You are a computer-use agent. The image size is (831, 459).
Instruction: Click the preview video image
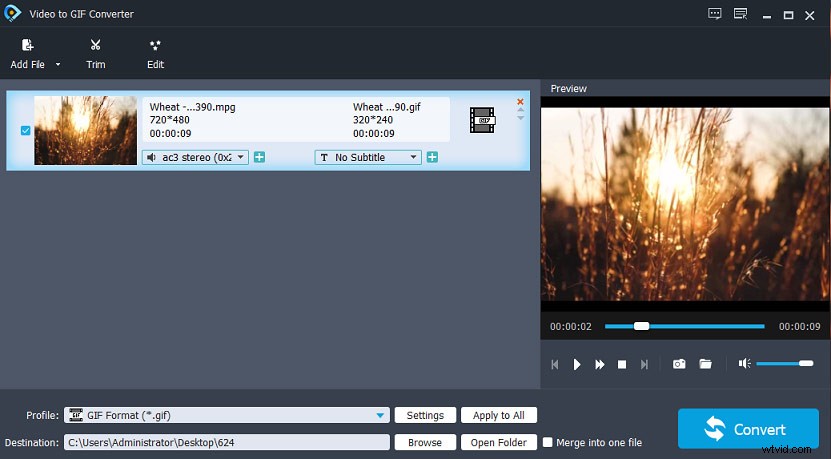tap(685, 204)
